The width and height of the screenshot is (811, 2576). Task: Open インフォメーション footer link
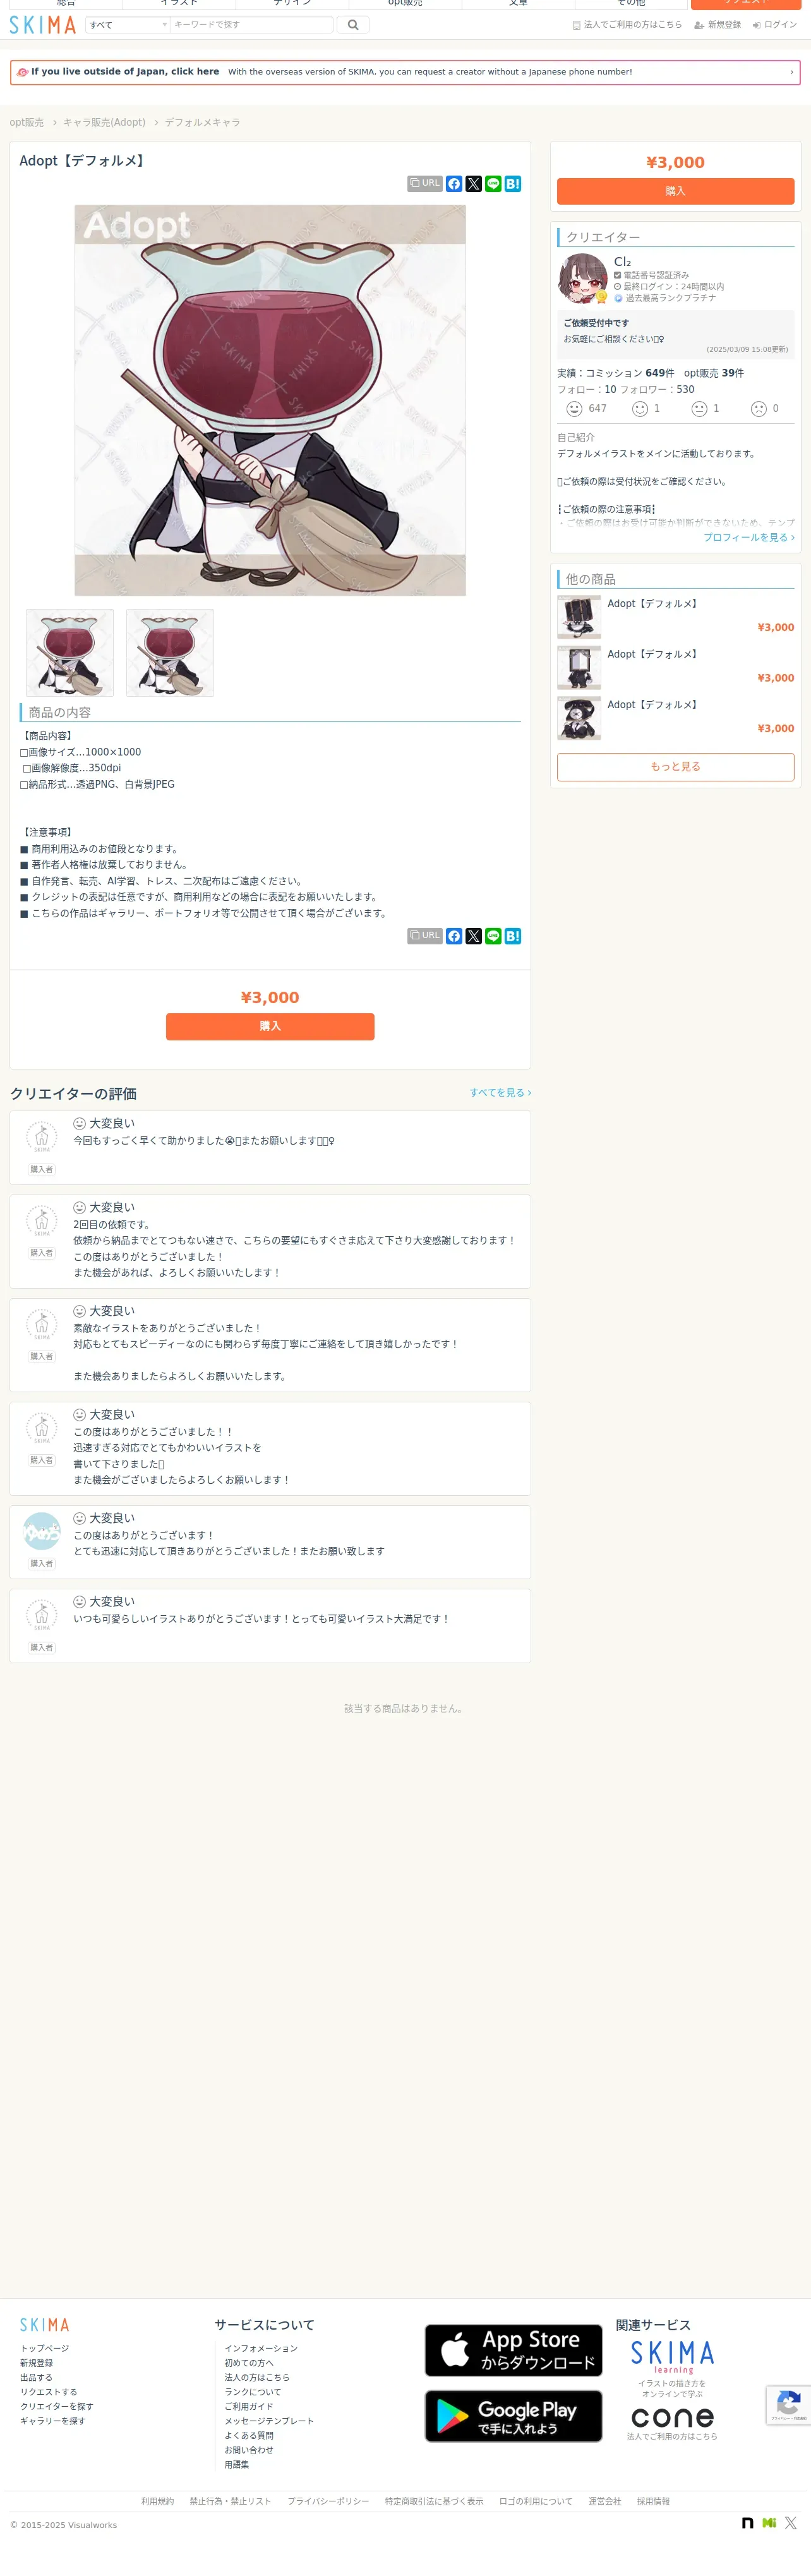261,2349
